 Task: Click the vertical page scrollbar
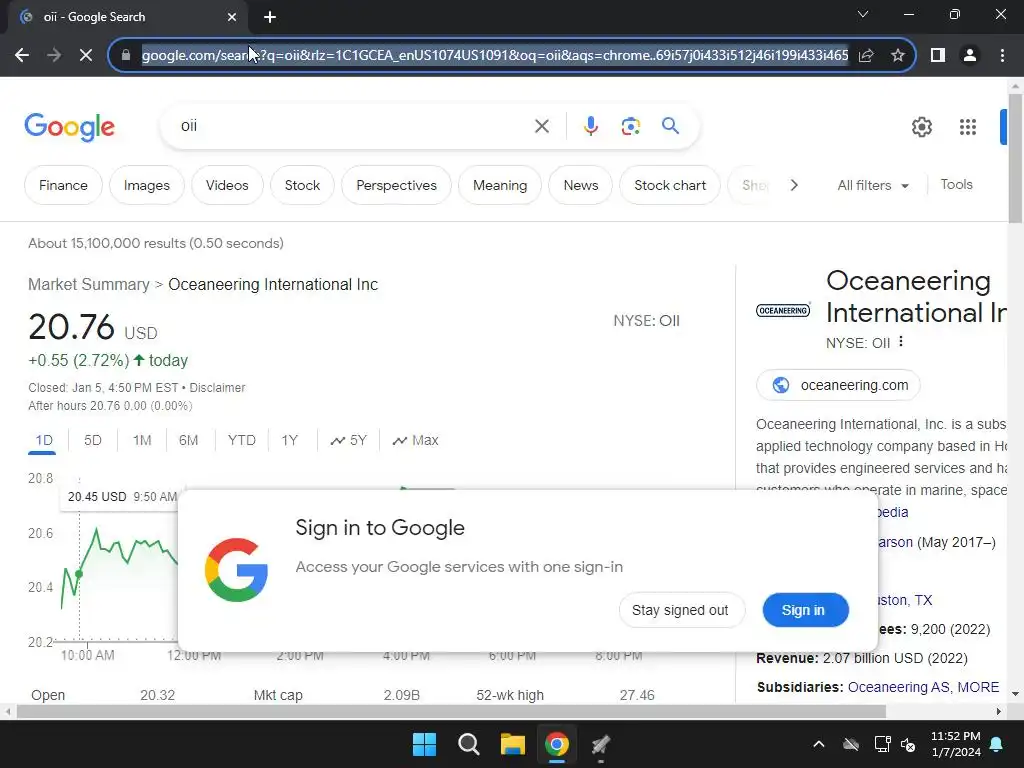1015,158
